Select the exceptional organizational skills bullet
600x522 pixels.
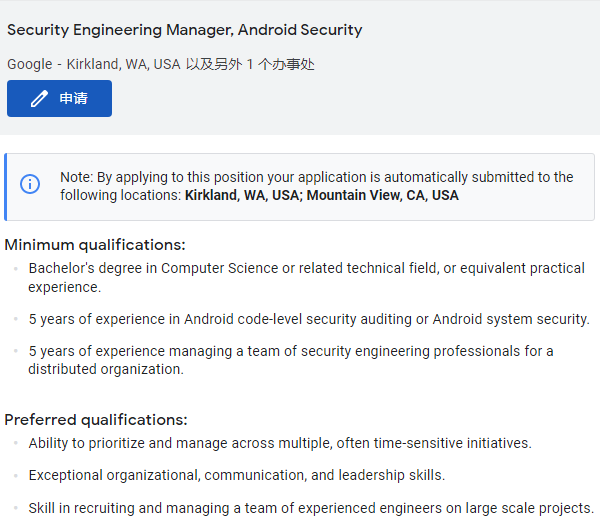(237, 475)
